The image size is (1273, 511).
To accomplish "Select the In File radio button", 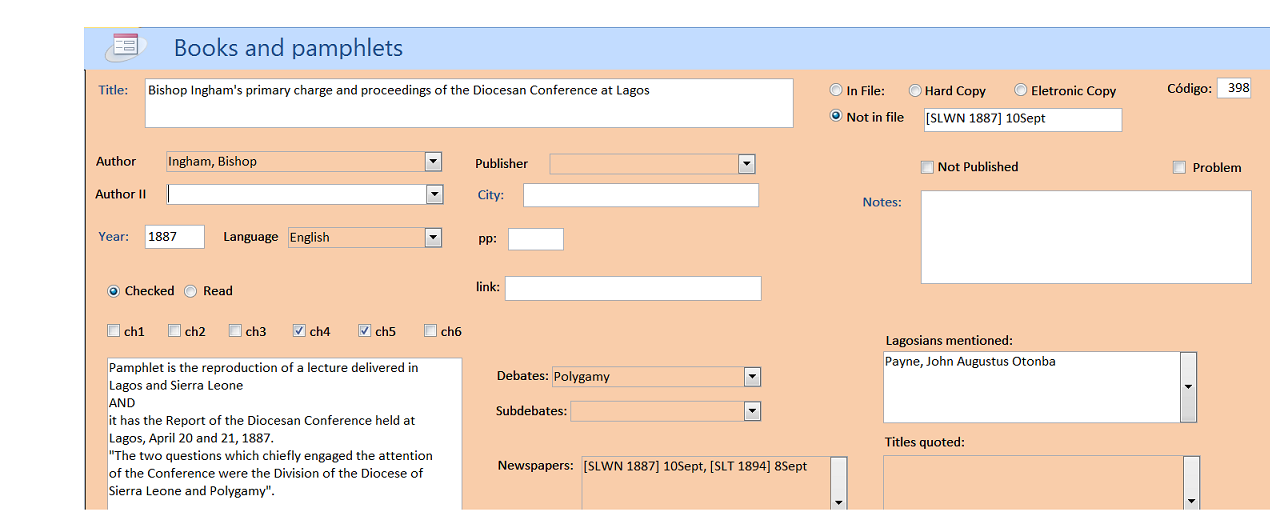I will pyautogui.click(x=836, y=90).
